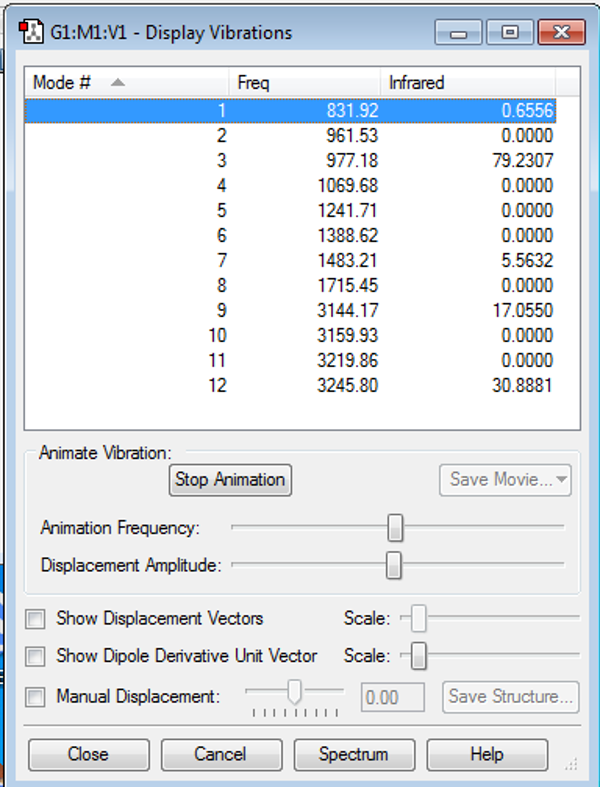This screenshot has width=600, height=787.
Task: Click the Close button at bottom
Action: (x=89, y=754)
